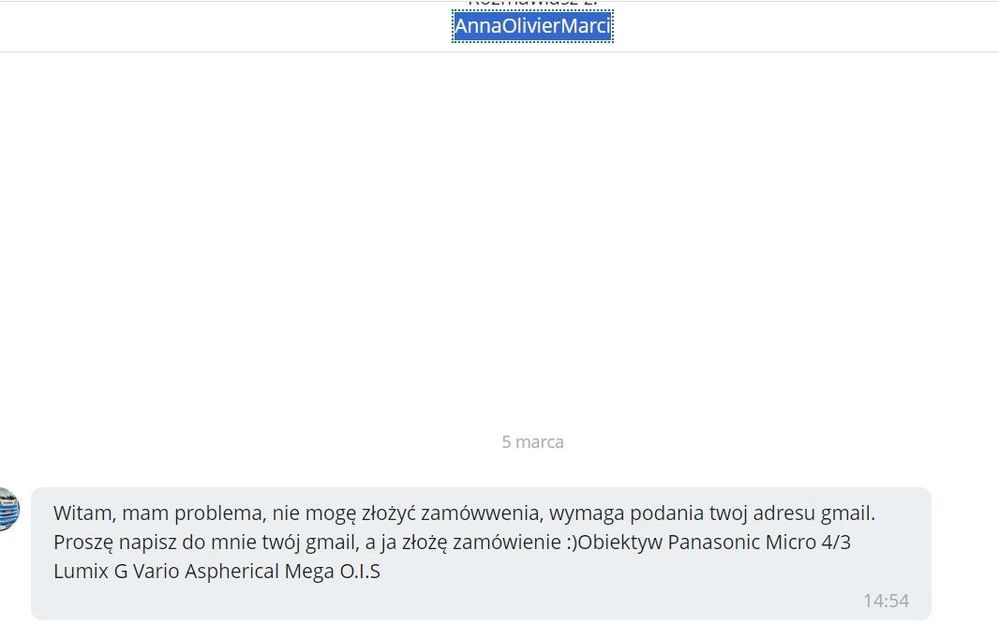Select the misspelled word "zamówwenia"
The height and width of the screenshot is (639, 999).
coord(473,513)
